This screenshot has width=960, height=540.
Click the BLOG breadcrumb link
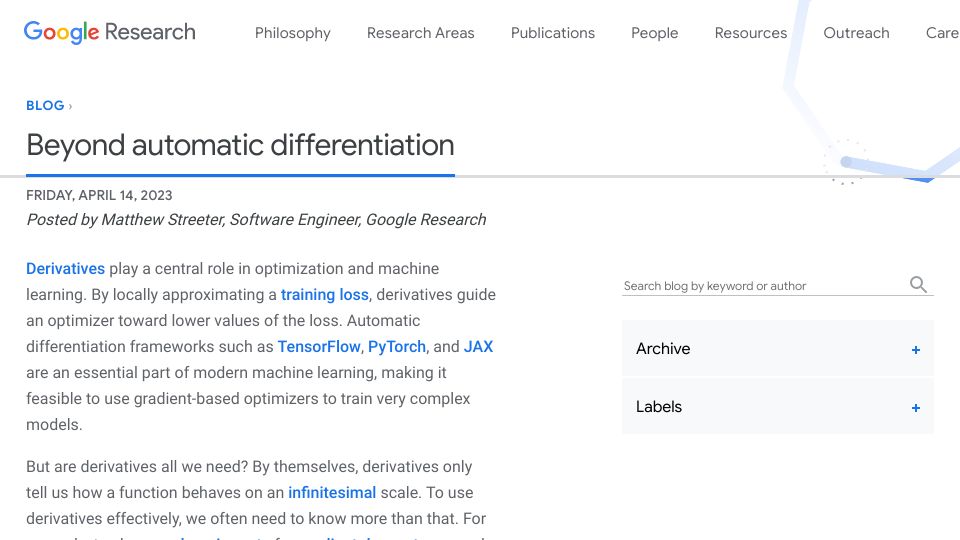tap(45, 105)
